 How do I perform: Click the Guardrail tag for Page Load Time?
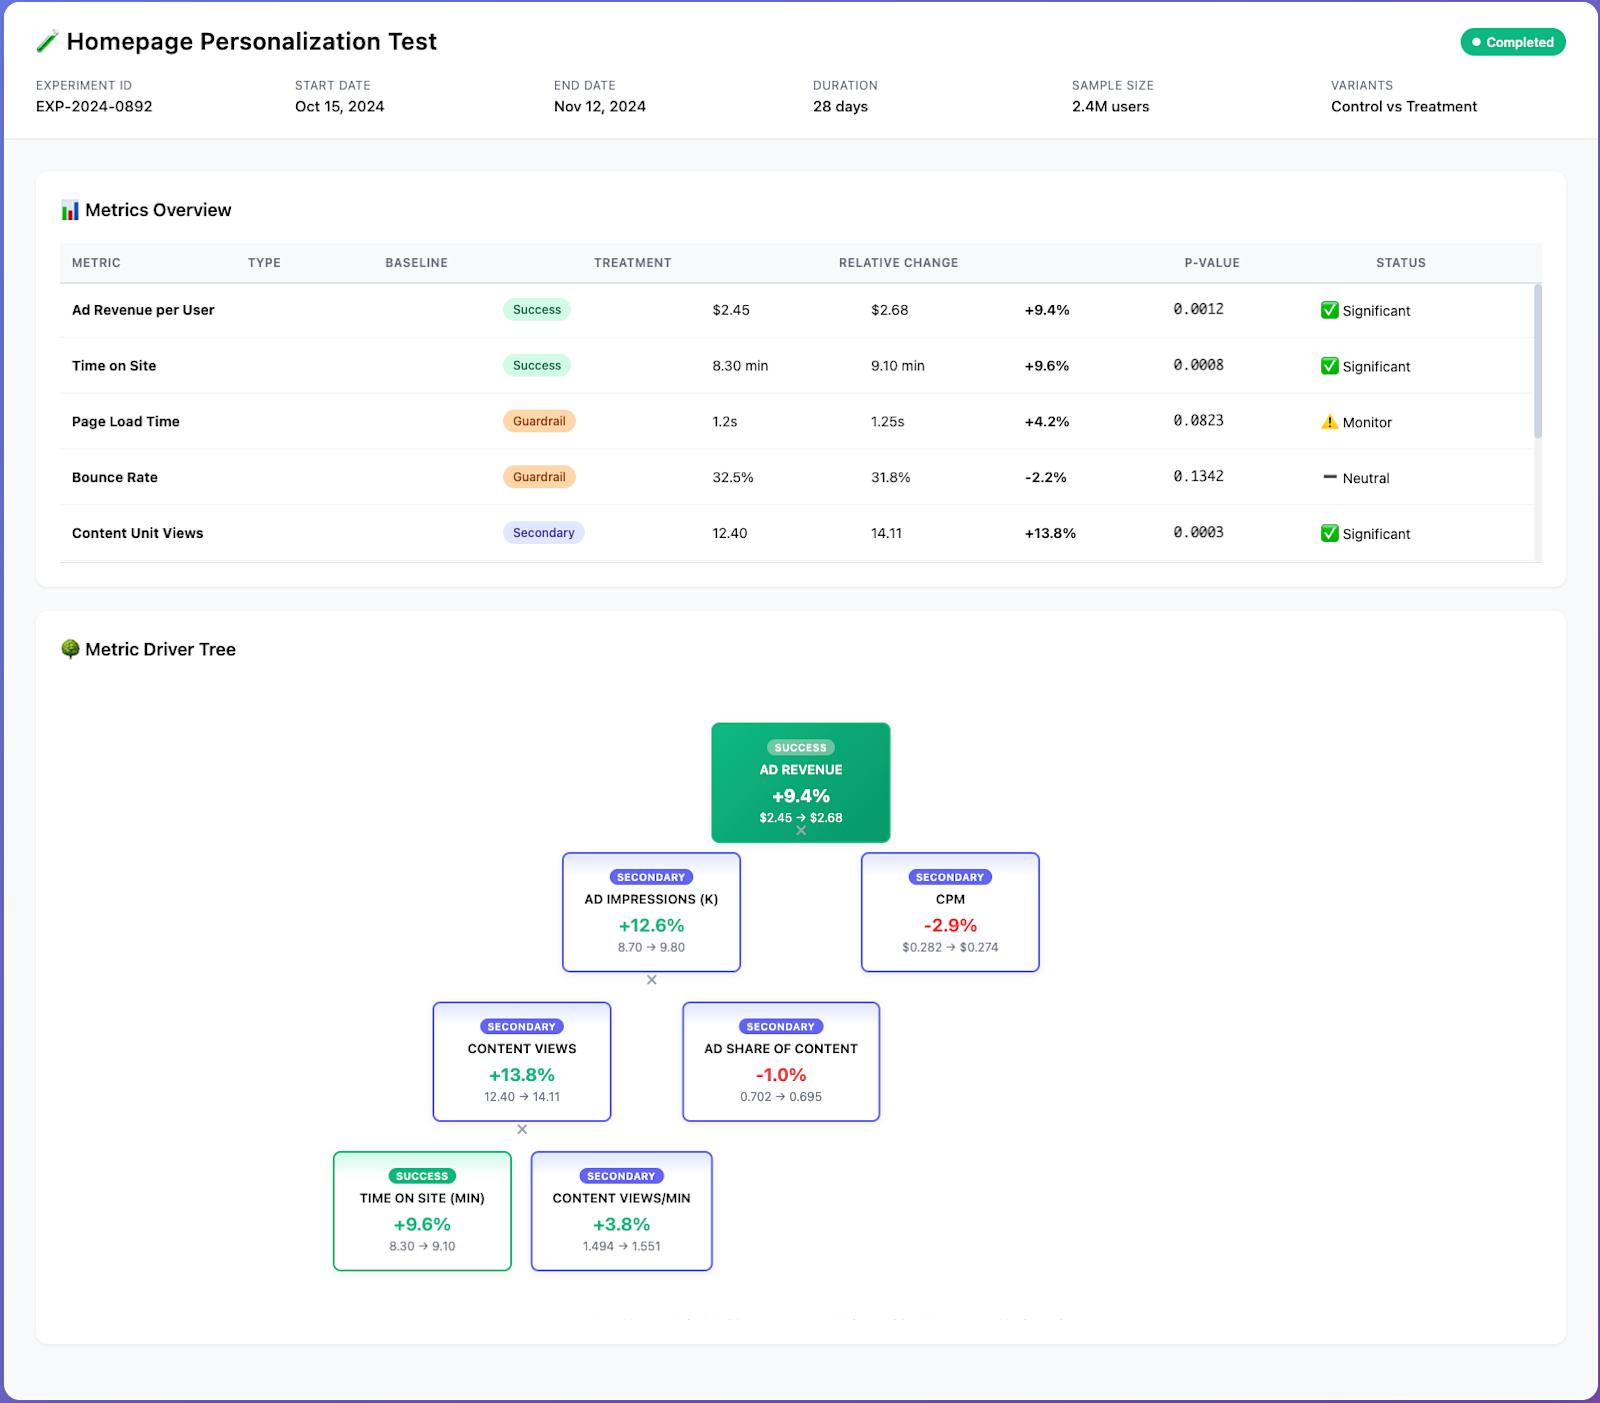[539, 421]
